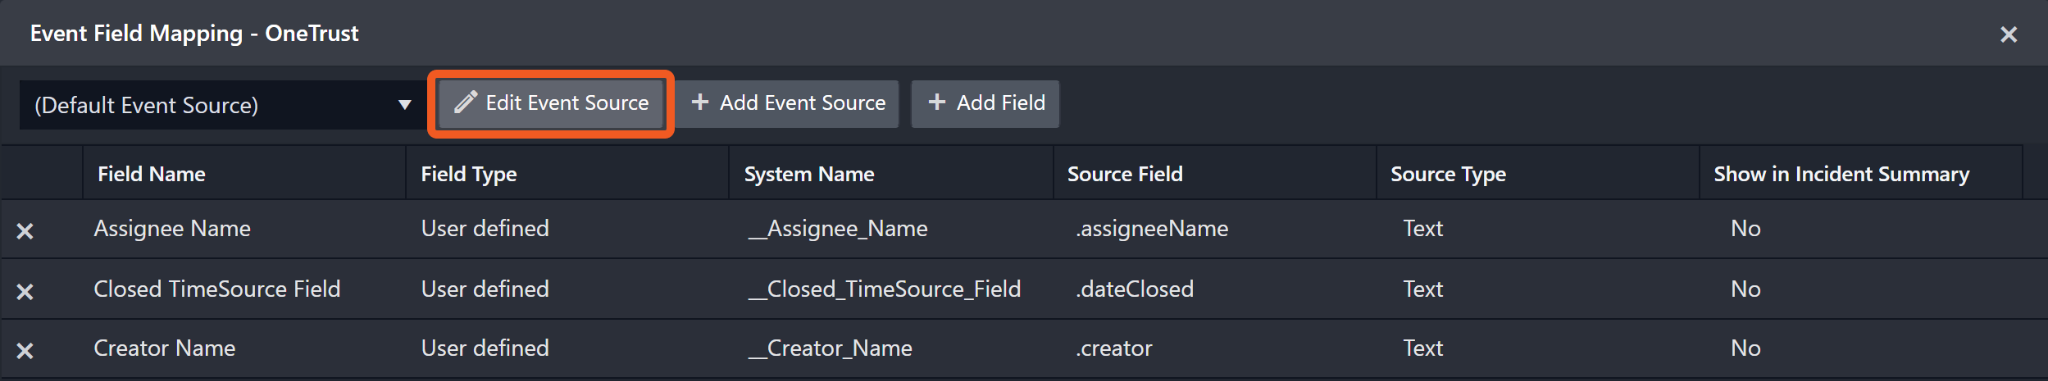
Task: Add a new field with Add Field
Action: click(985, 103)
